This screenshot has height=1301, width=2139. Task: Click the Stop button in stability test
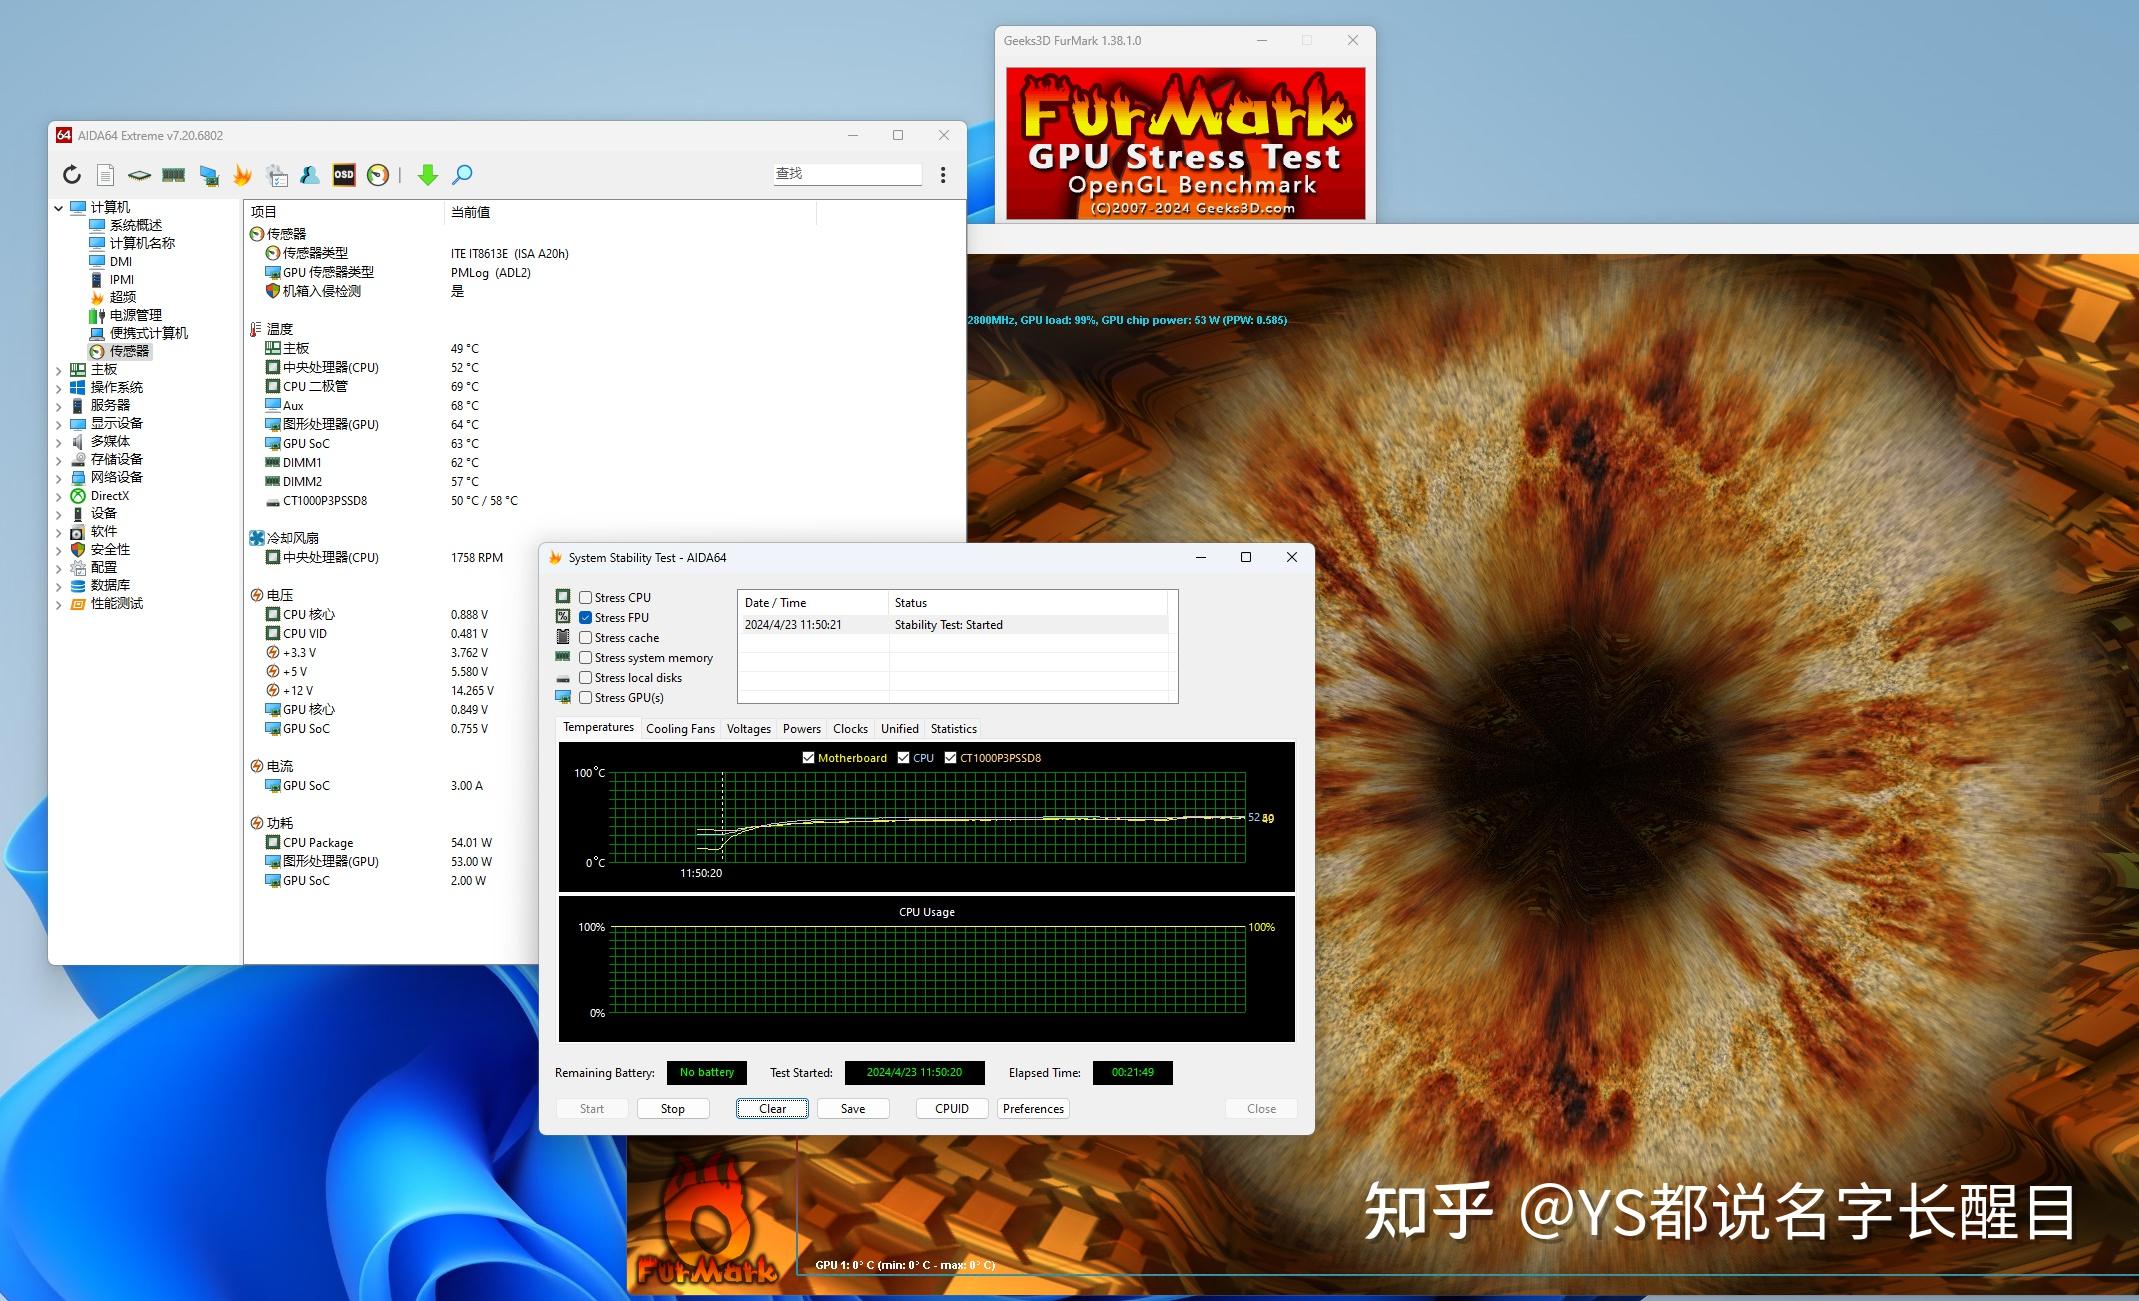674,1107
